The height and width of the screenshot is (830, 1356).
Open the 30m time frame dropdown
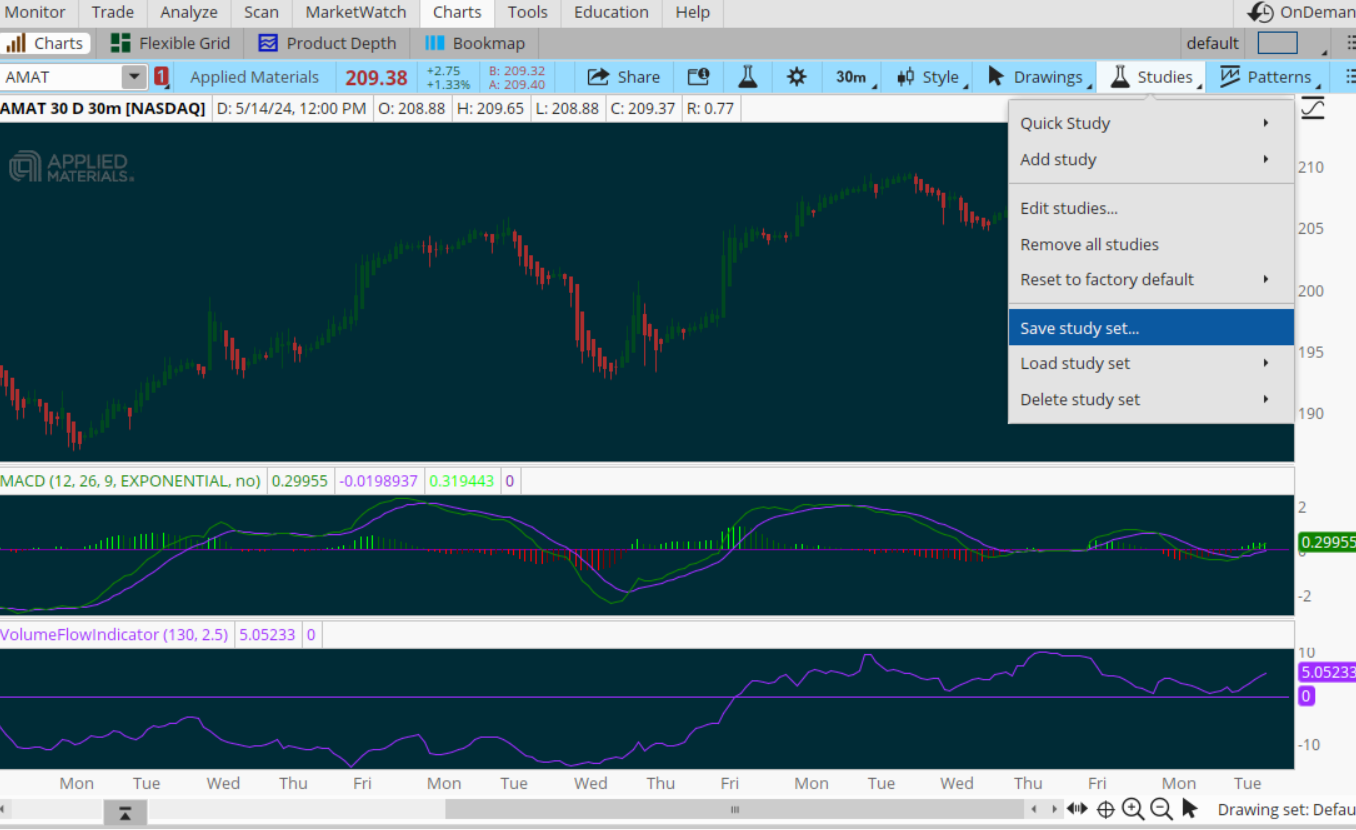[854, 77]
